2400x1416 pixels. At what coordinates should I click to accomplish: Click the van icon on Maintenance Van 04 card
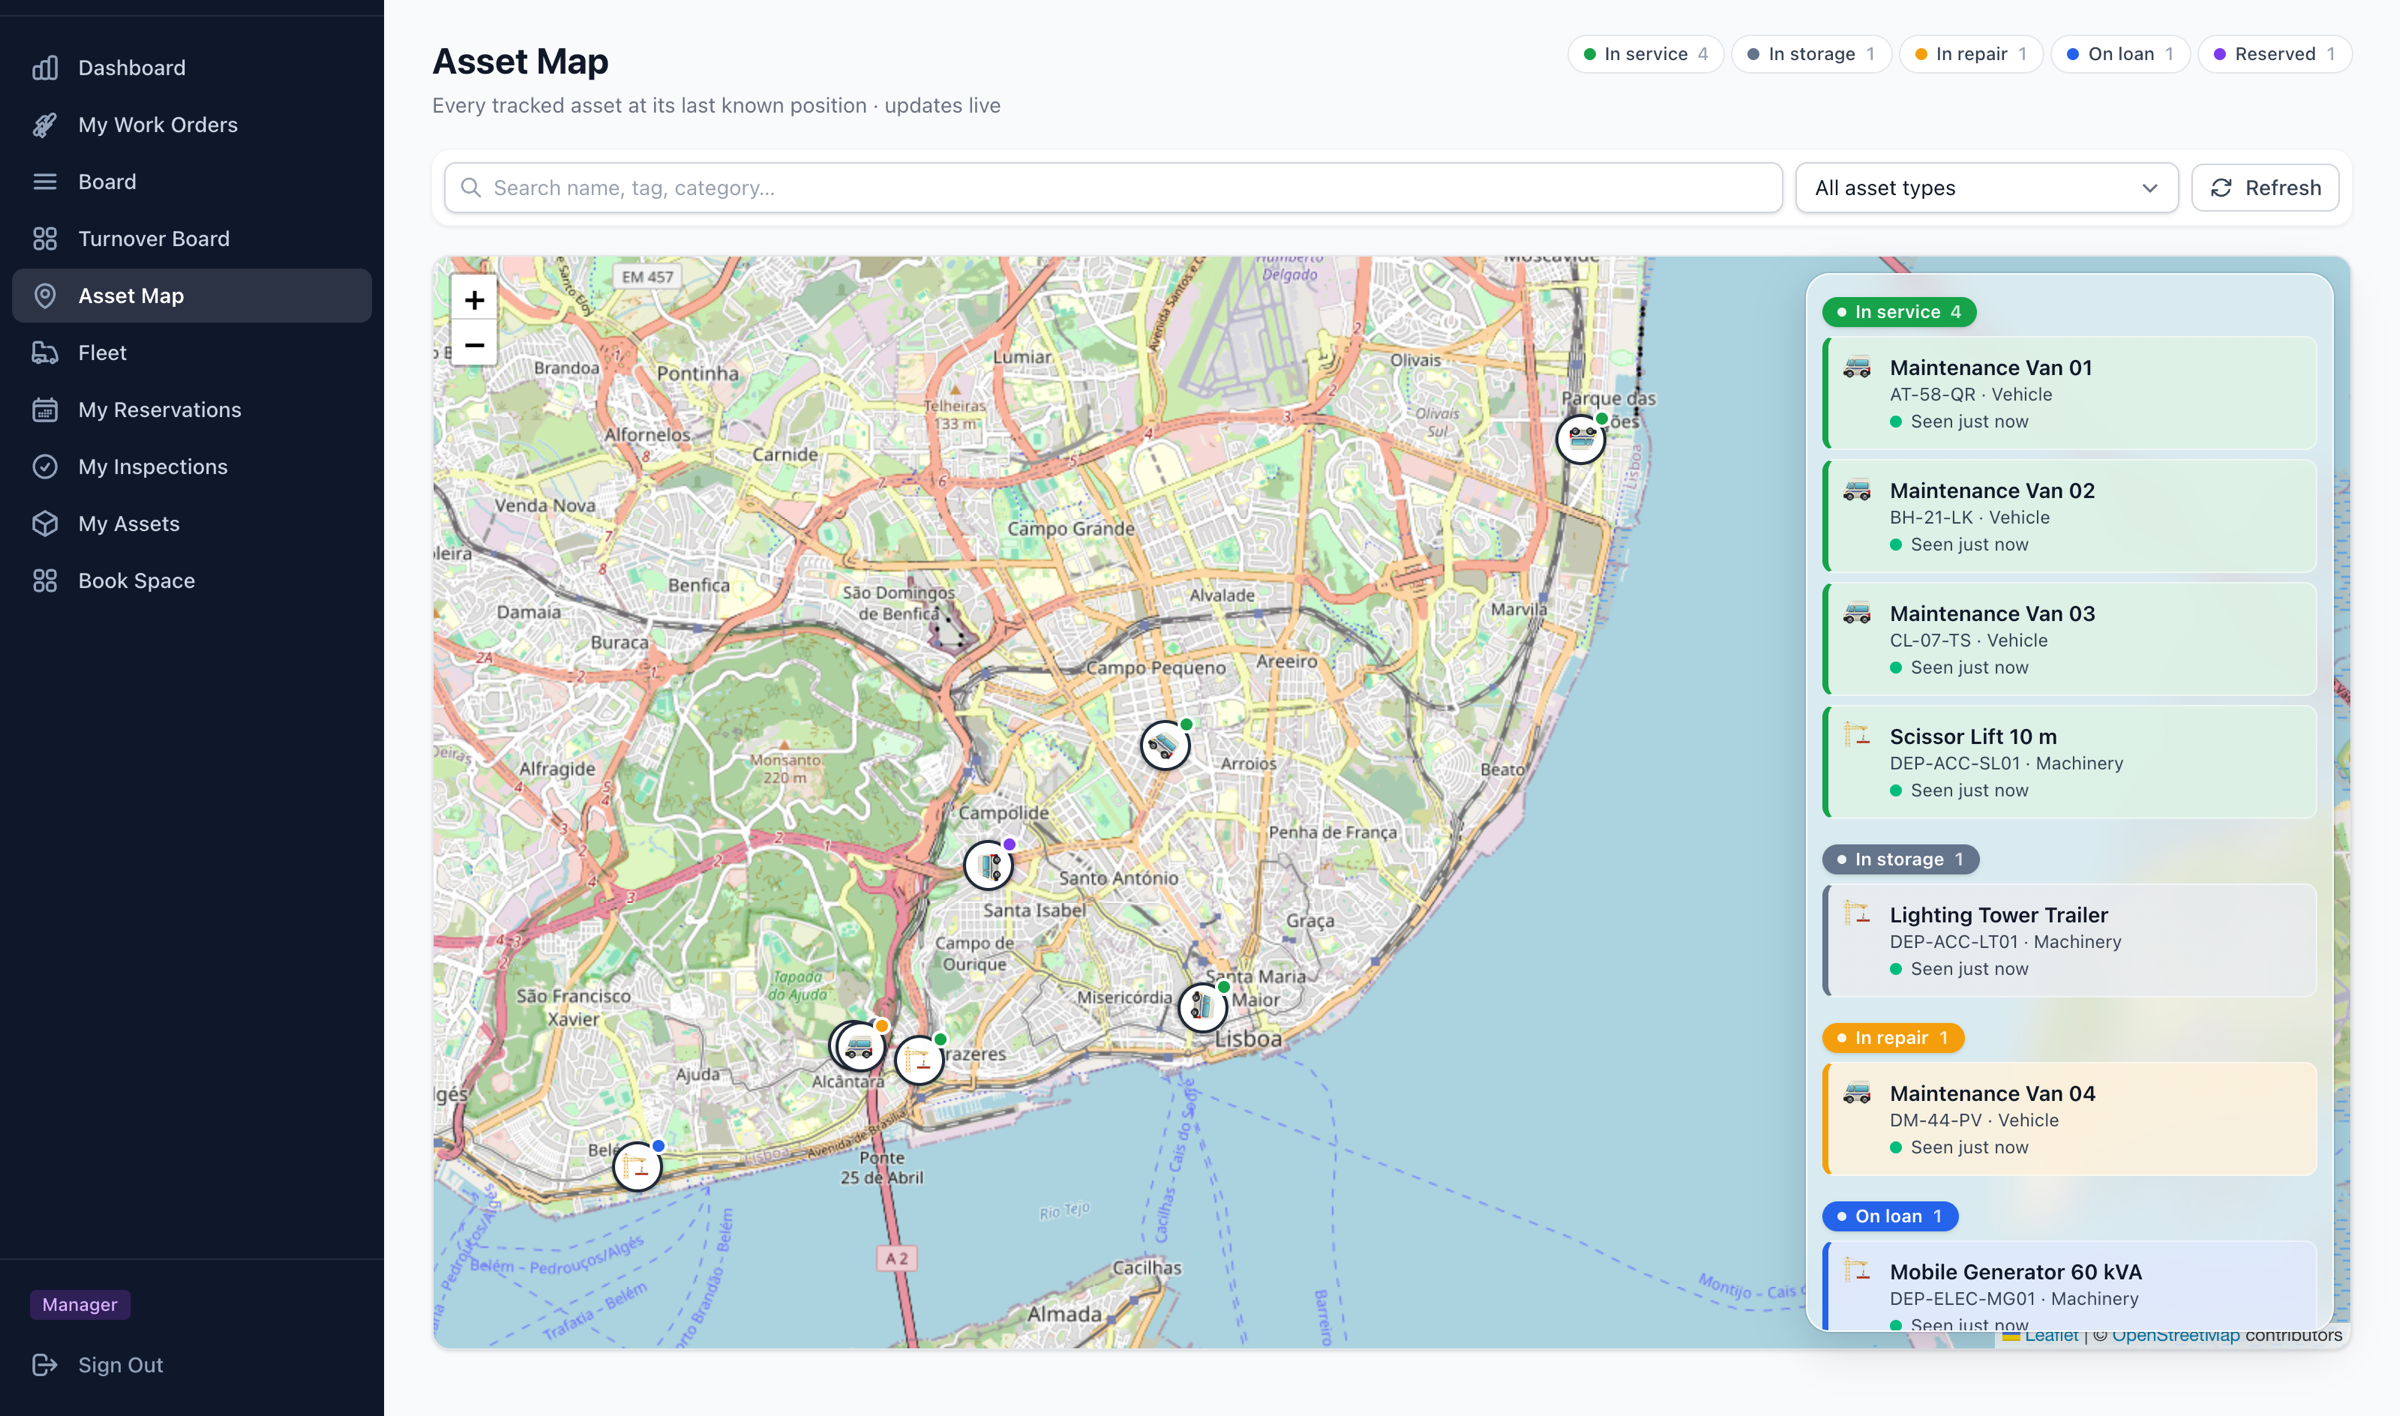1857,1093
